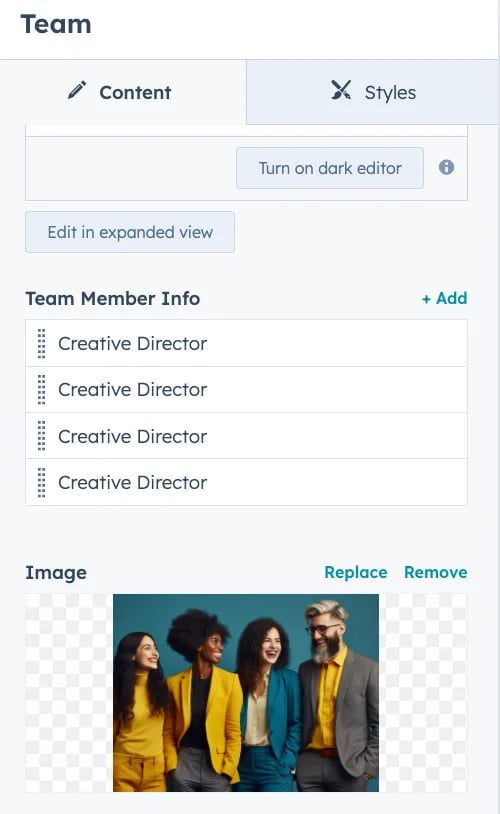Add a new Team Member Info item
Viewport: 500px width, 814px height.
click(444, 298)
